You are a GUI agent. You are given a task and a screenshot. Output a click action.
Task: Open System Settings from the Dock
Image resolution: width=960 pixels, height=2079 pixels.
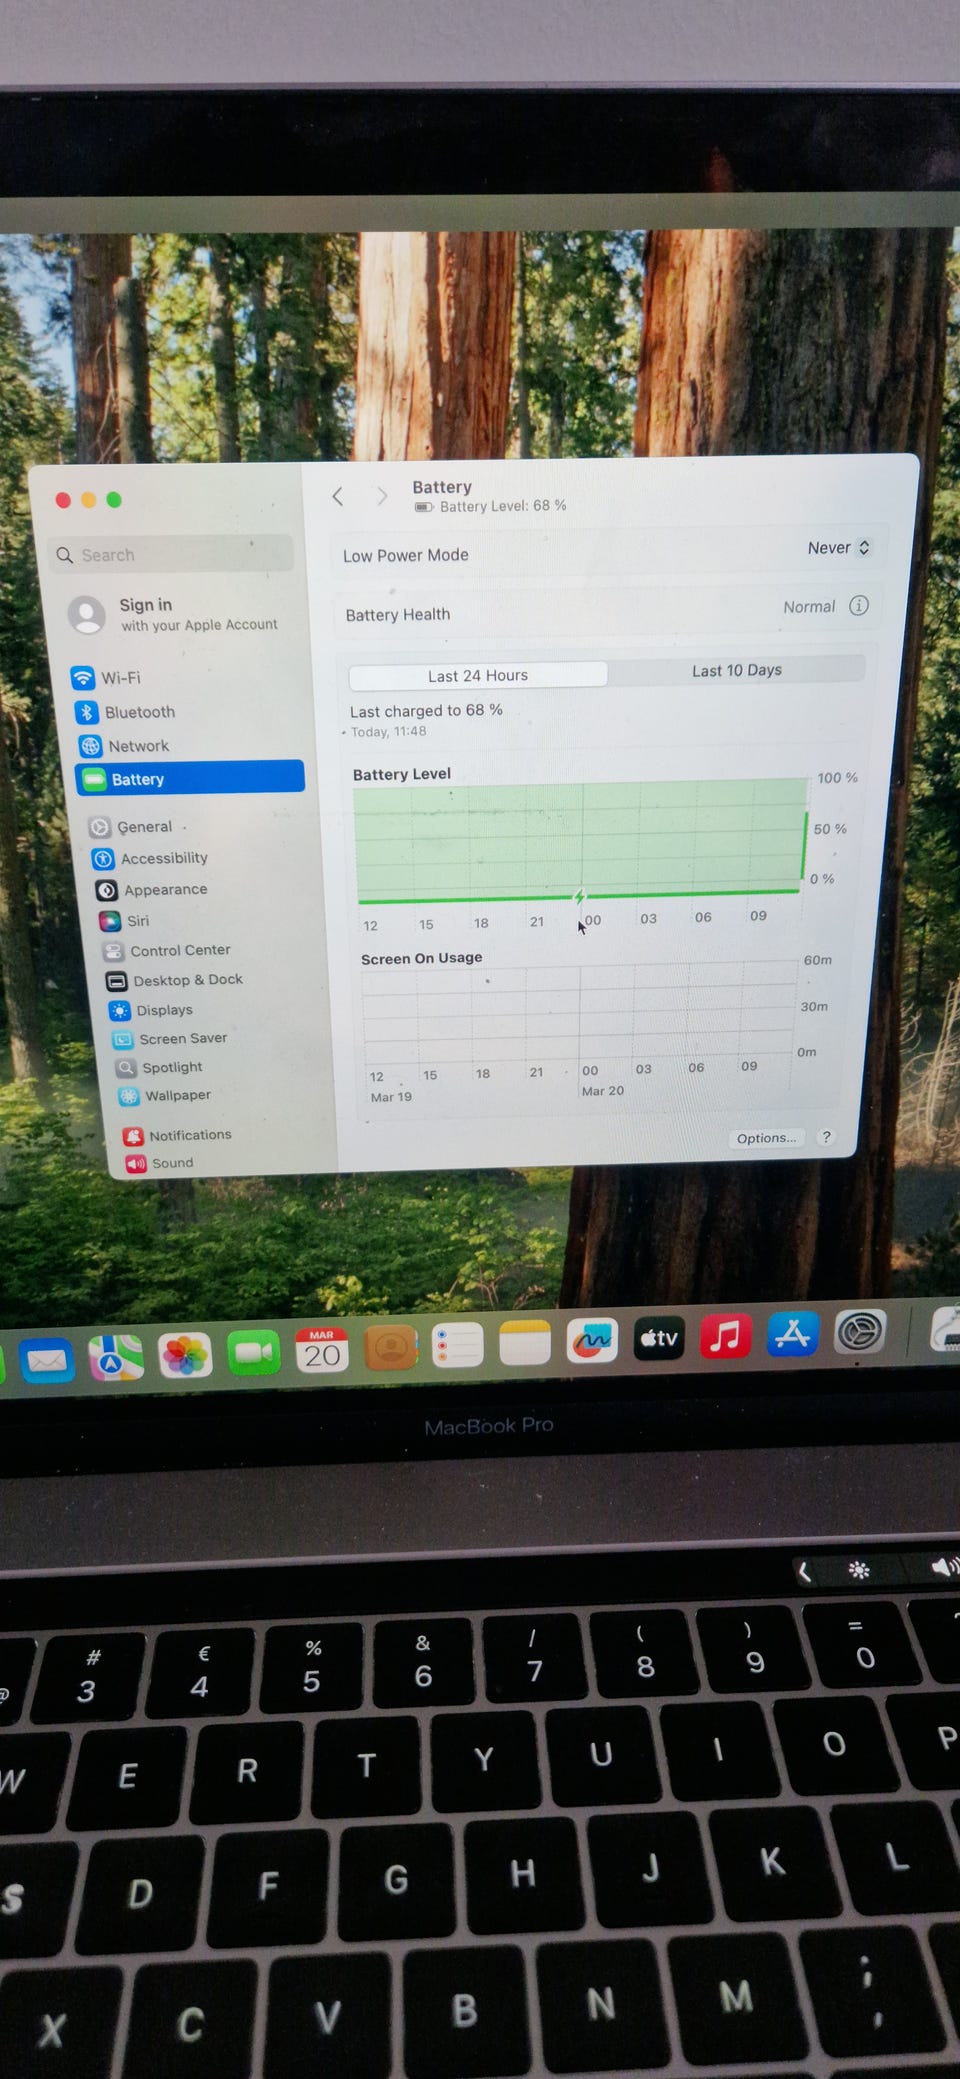click(861, 1331)
